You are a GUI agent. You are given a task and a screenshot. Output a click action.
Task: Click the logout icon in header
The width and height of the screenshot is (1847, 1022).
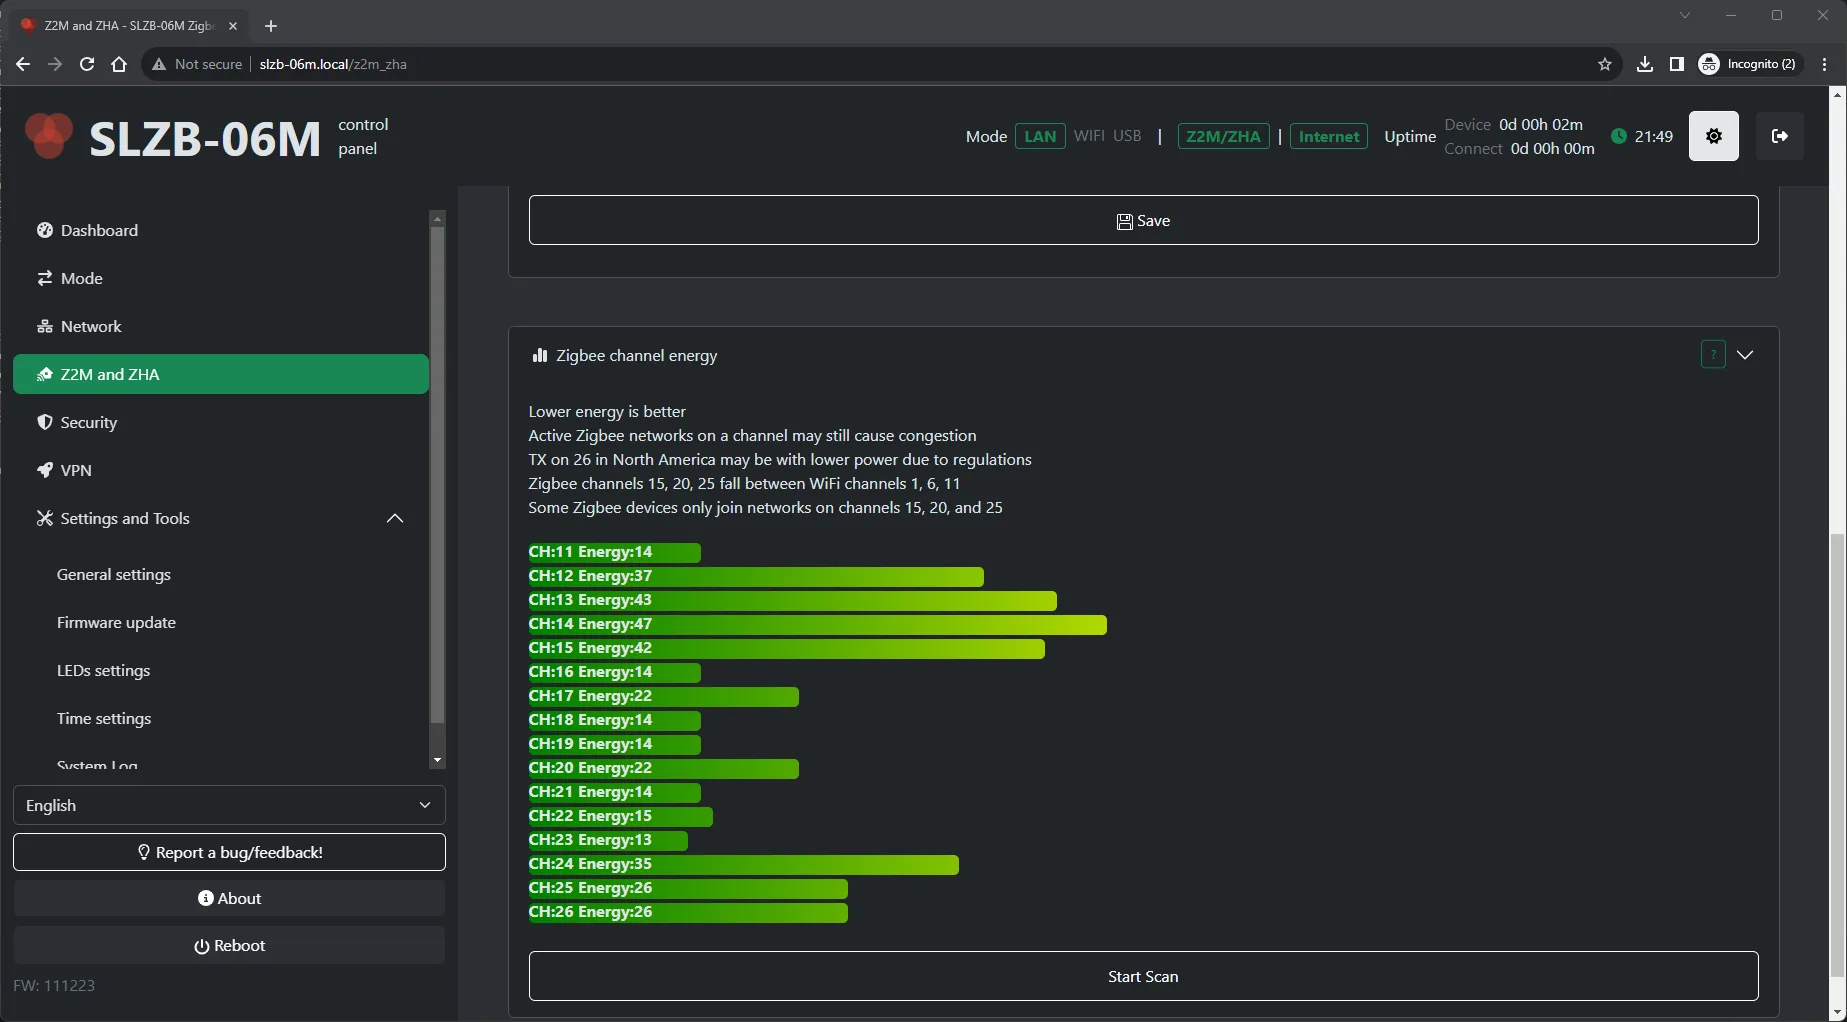[x=1779, y=136]
